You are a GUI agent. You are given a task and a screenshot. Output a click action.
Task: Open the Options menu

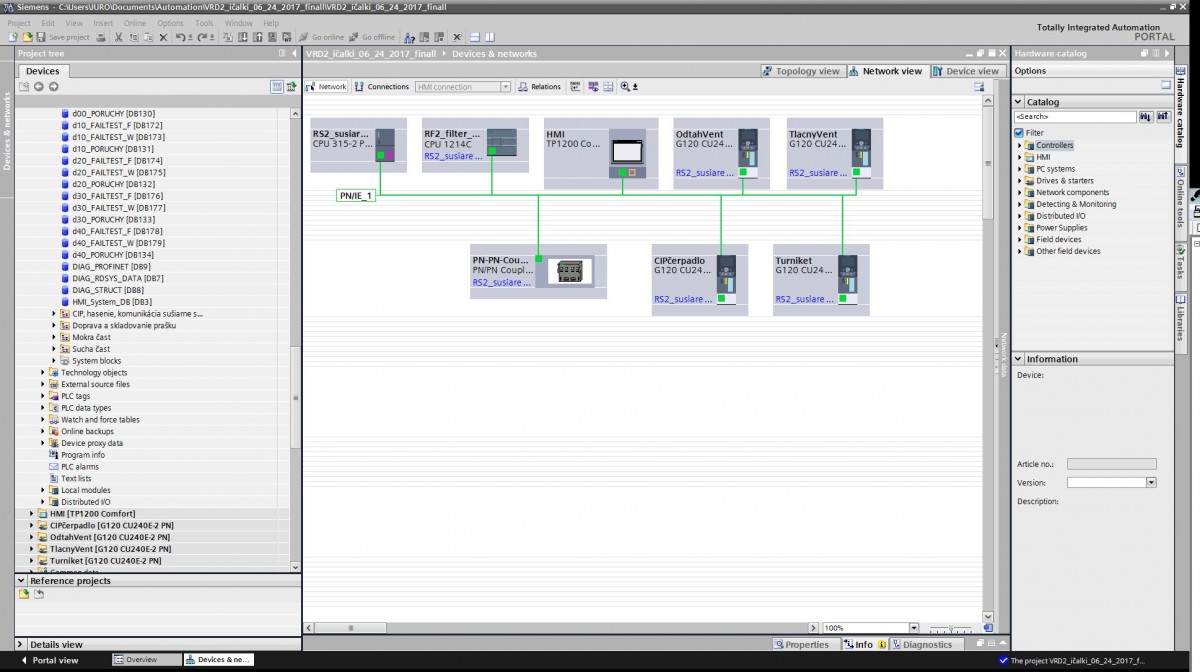click(x=170, y=23)
